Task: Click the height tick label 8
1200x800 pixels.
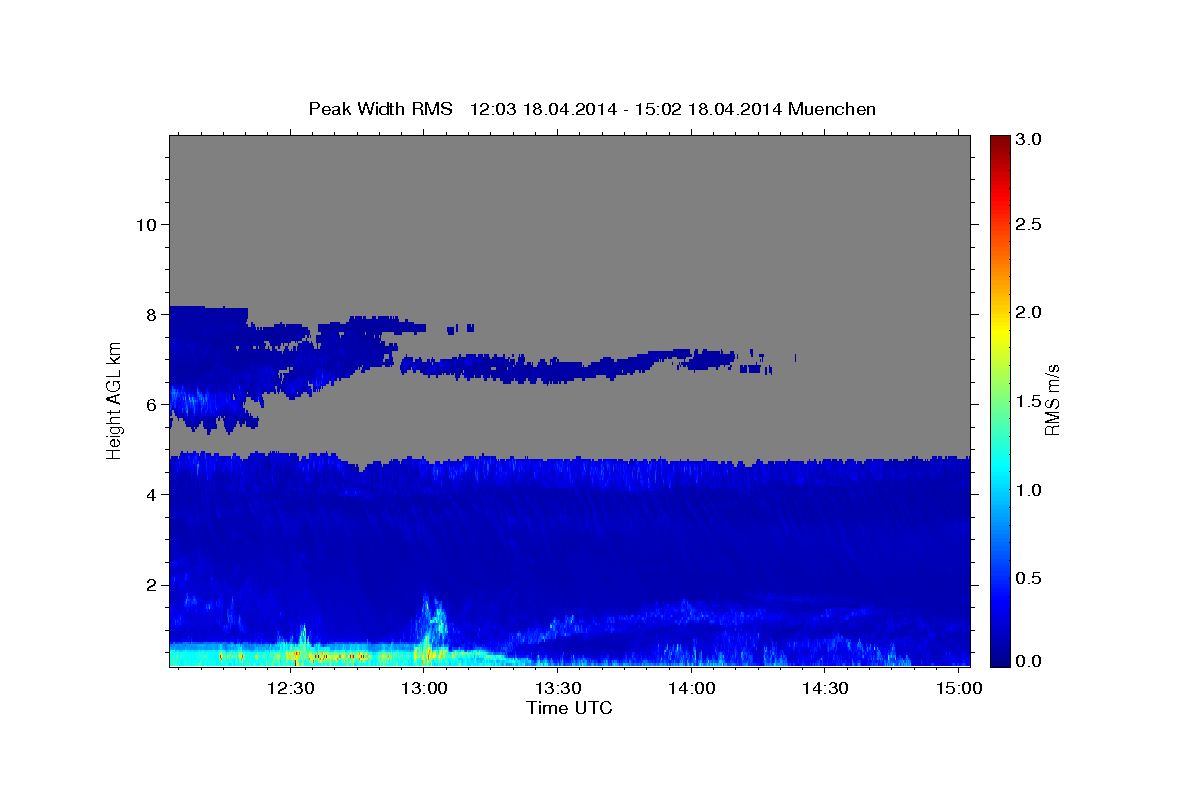Action: 150,314
